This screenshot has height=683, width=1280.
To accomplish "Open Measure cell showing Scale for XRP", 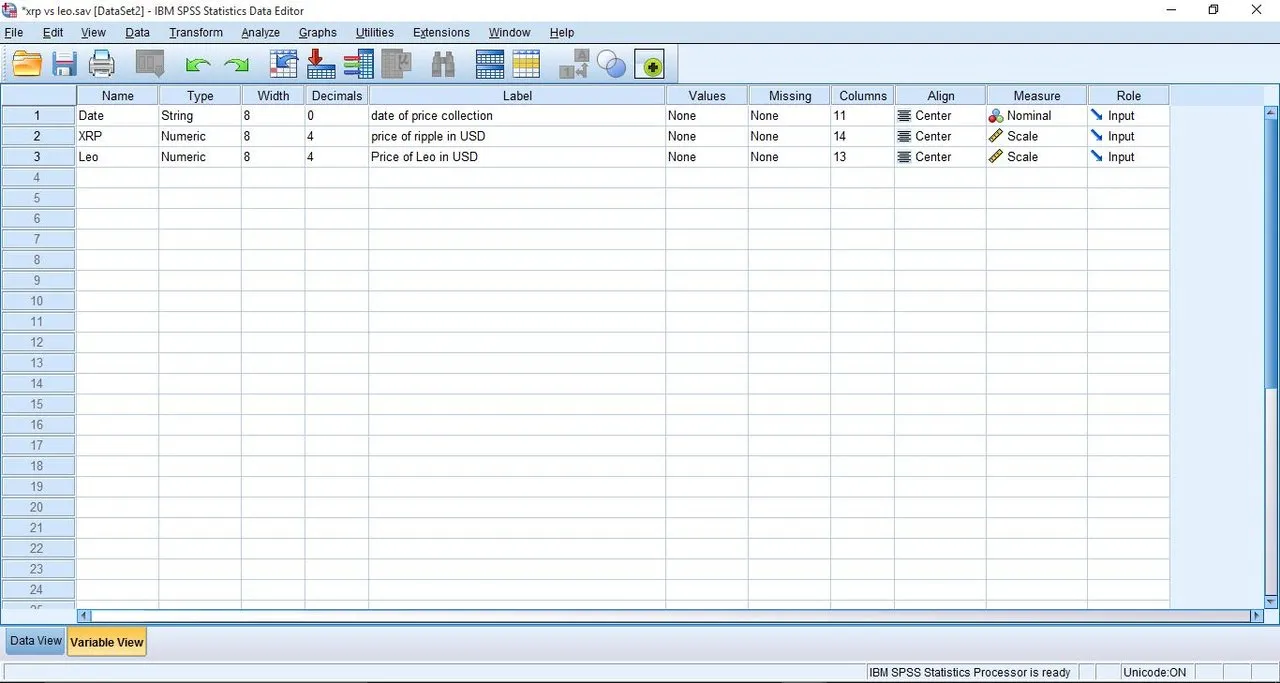I will coord(1037,136).
